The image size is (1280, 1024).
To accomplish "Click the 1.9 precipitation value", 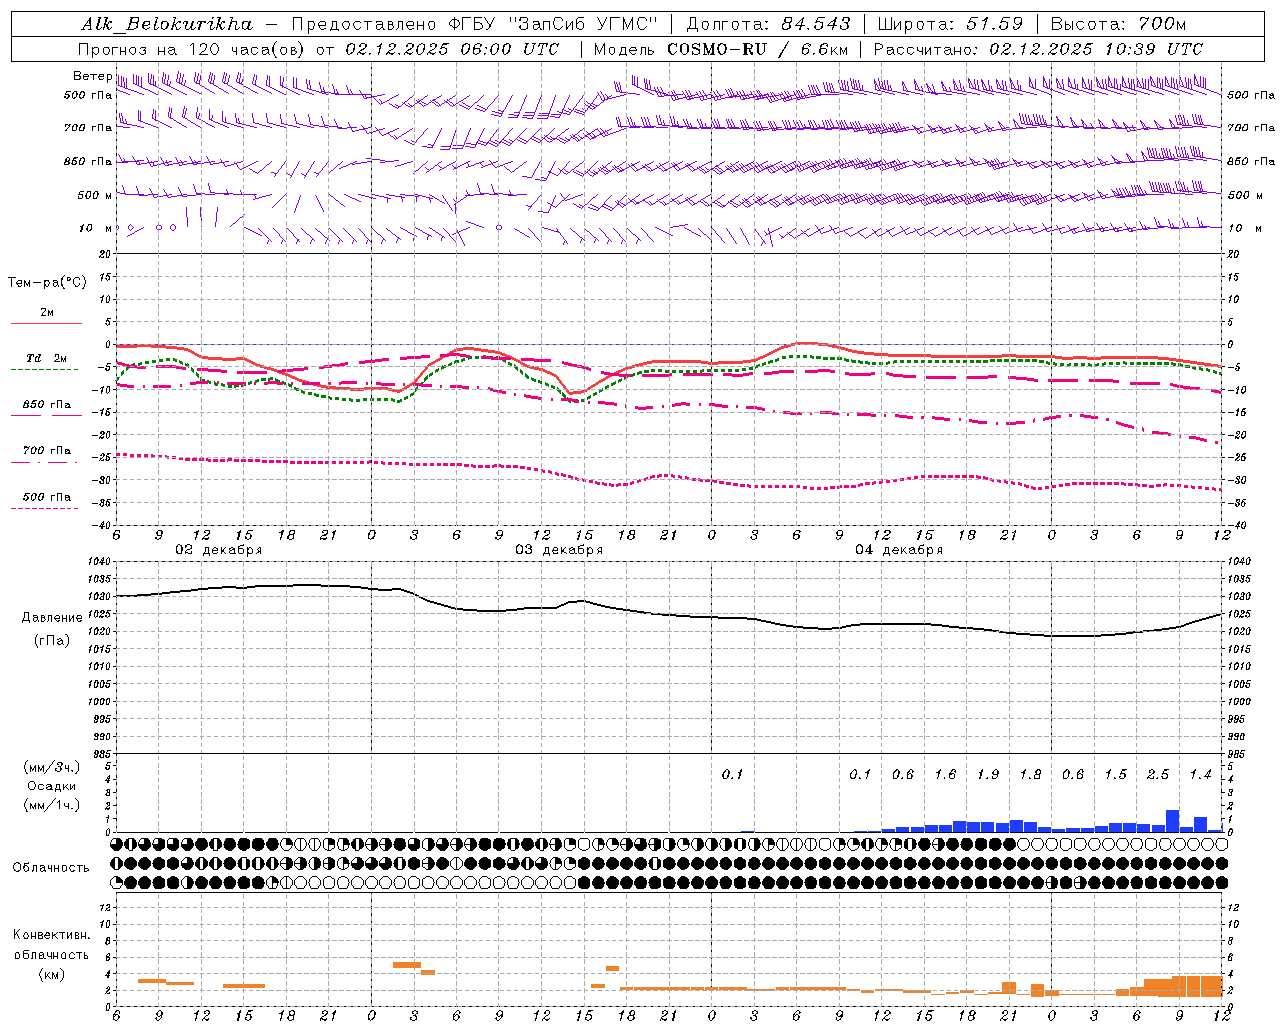I will point(988,775).
